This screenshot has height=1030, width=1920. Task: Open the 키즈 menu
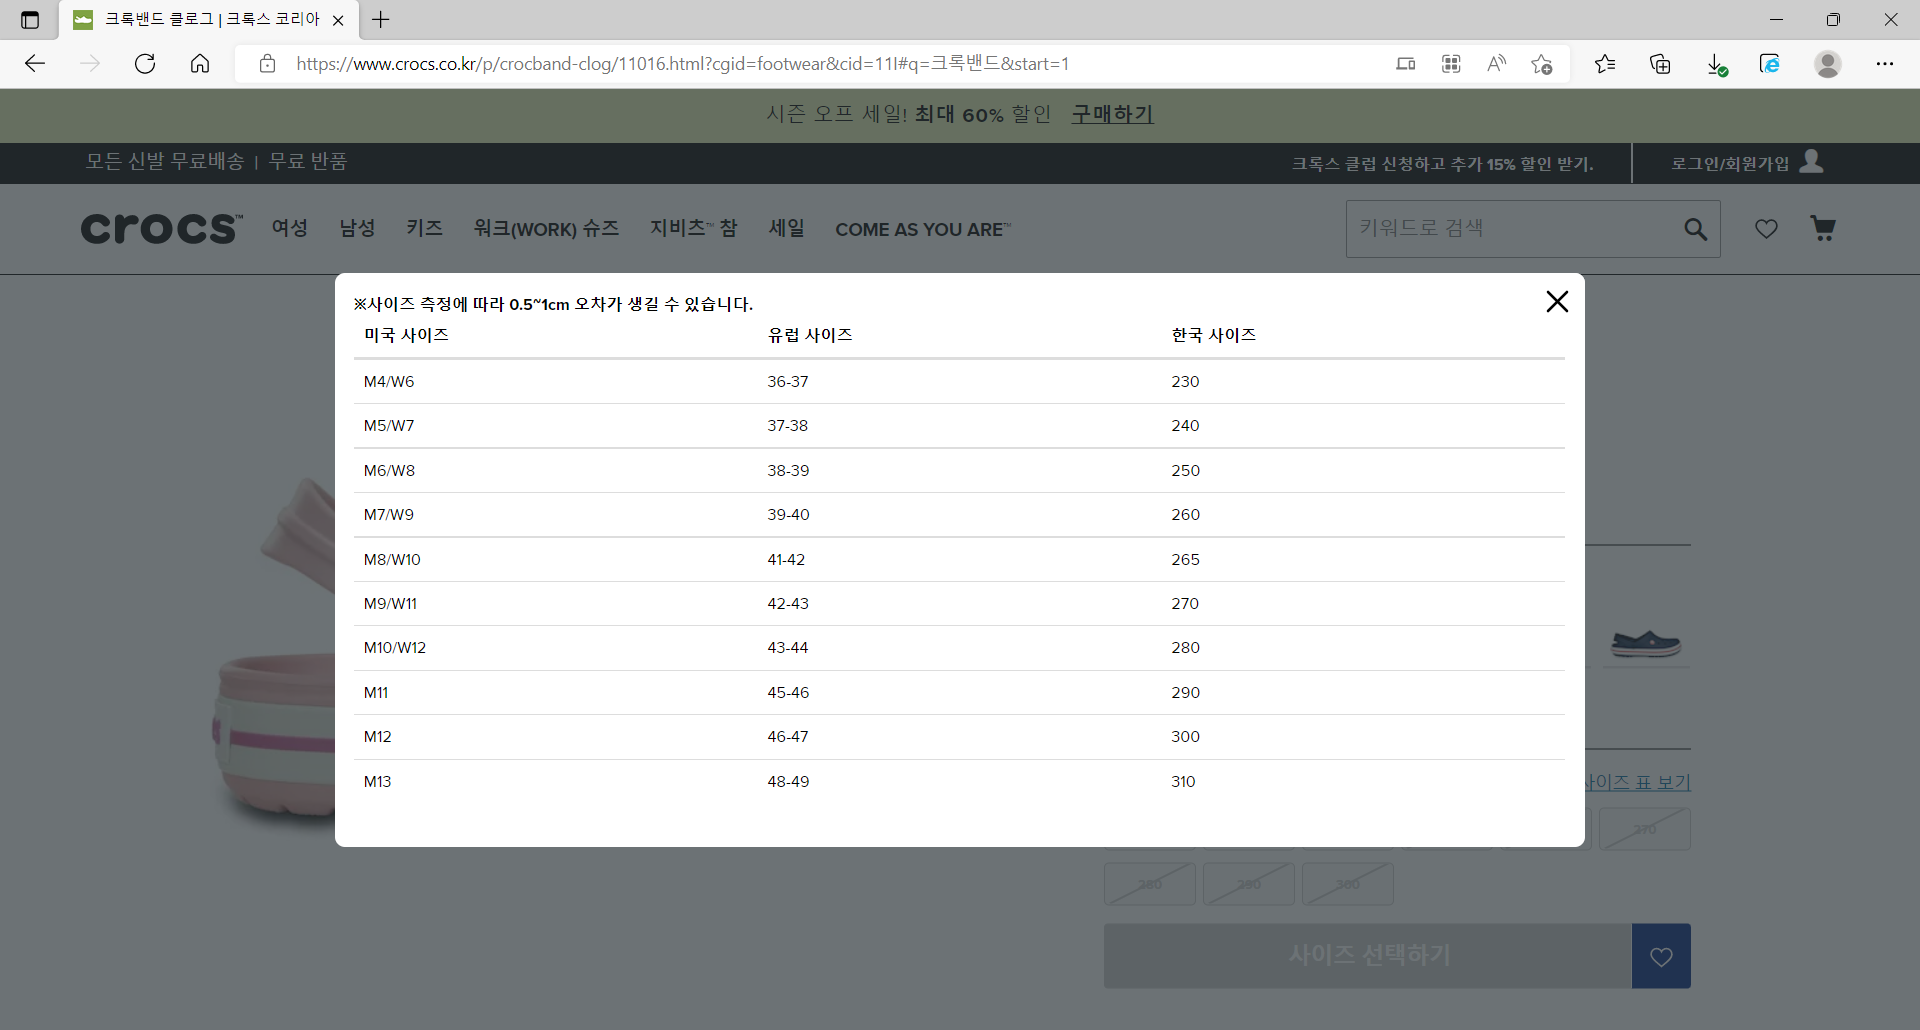pos(425,228)
